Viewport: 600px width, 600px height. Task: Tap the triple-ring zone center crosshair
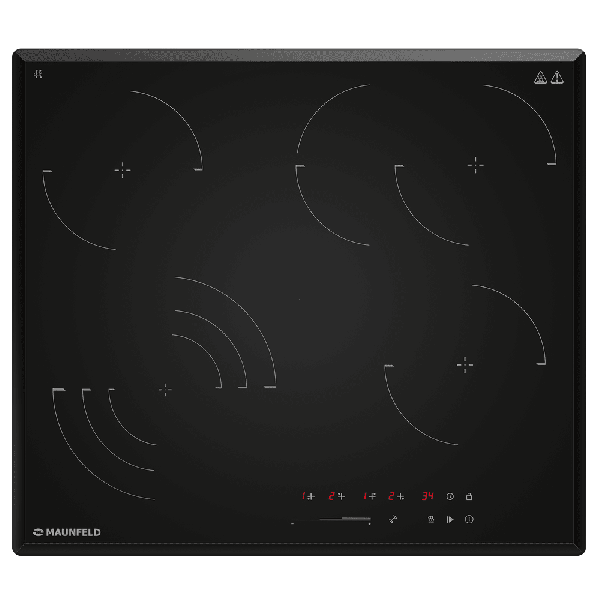[x=165, y=390]
